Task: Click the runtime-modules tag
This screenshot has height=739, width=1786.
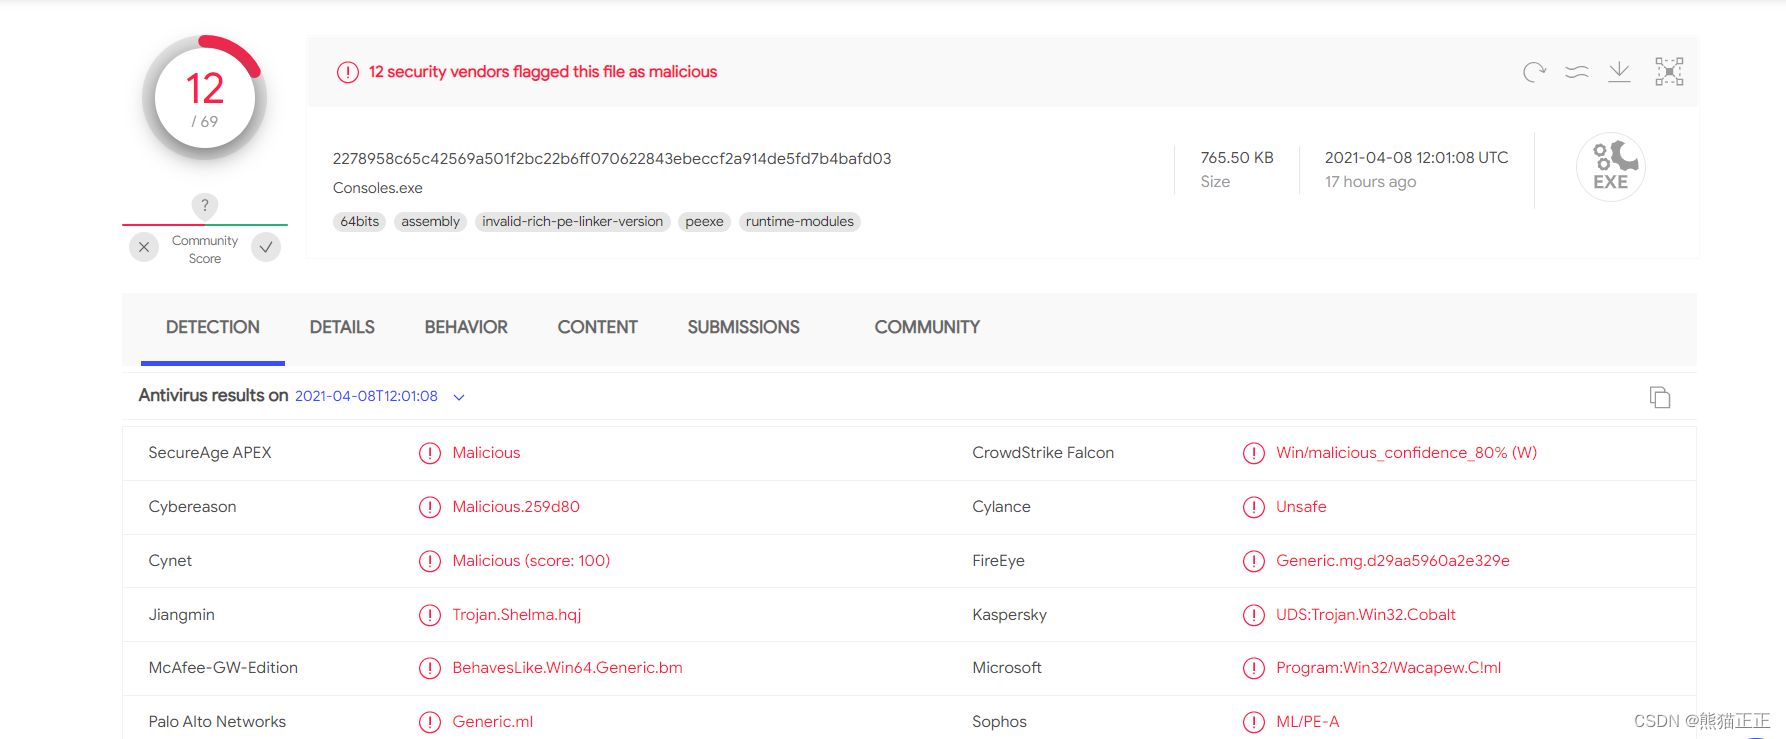Action: (800, 222)
